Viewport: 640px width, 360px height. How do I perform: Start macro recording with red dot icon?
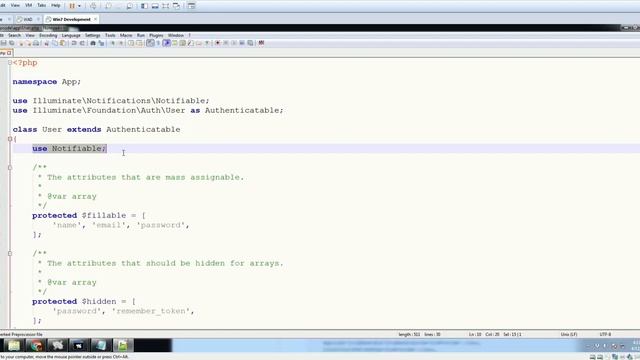tap(218, 43)
